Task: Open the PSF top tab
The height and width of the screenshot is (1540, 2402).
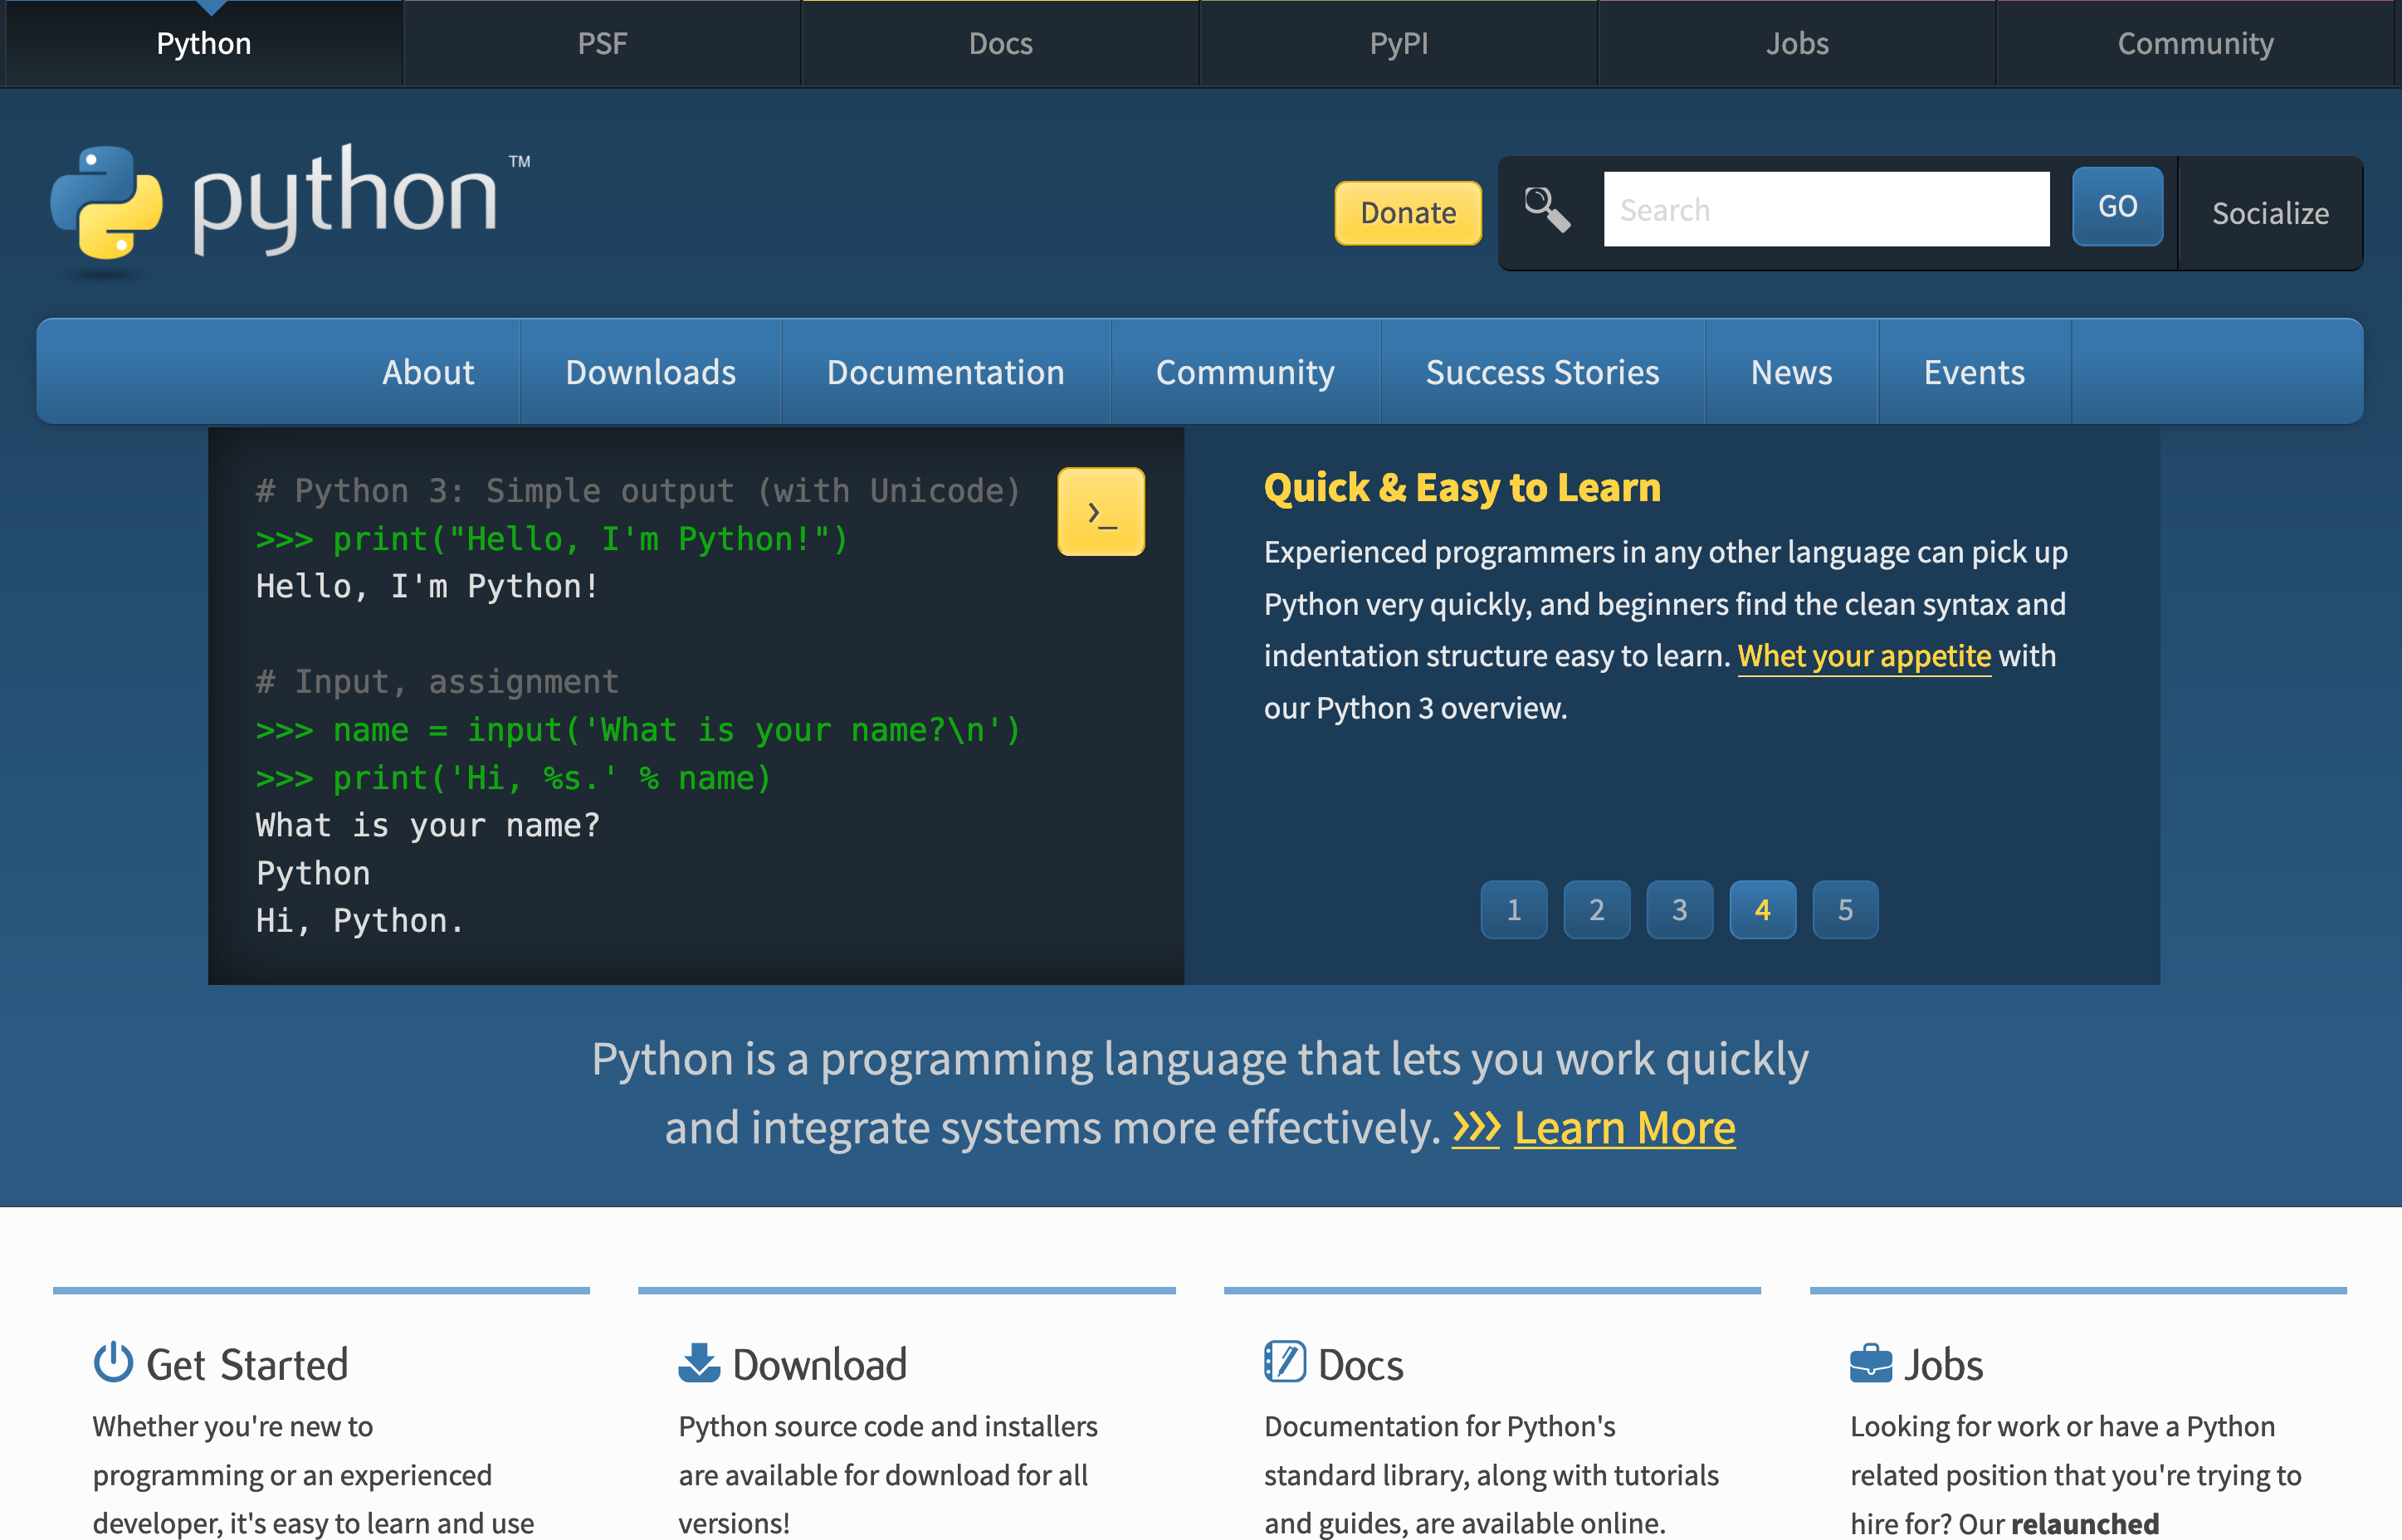Action: pyautogui.click(x=602, y=44)
